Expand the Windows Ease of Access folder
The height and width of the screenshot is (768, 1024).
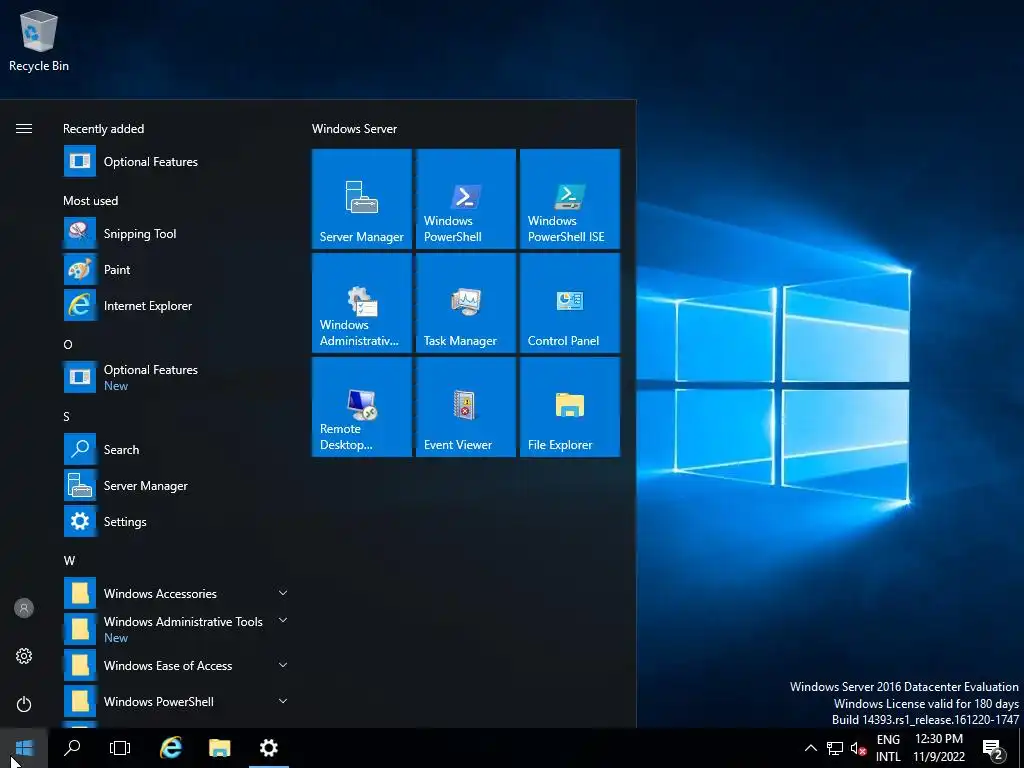(x=176, y=665)
